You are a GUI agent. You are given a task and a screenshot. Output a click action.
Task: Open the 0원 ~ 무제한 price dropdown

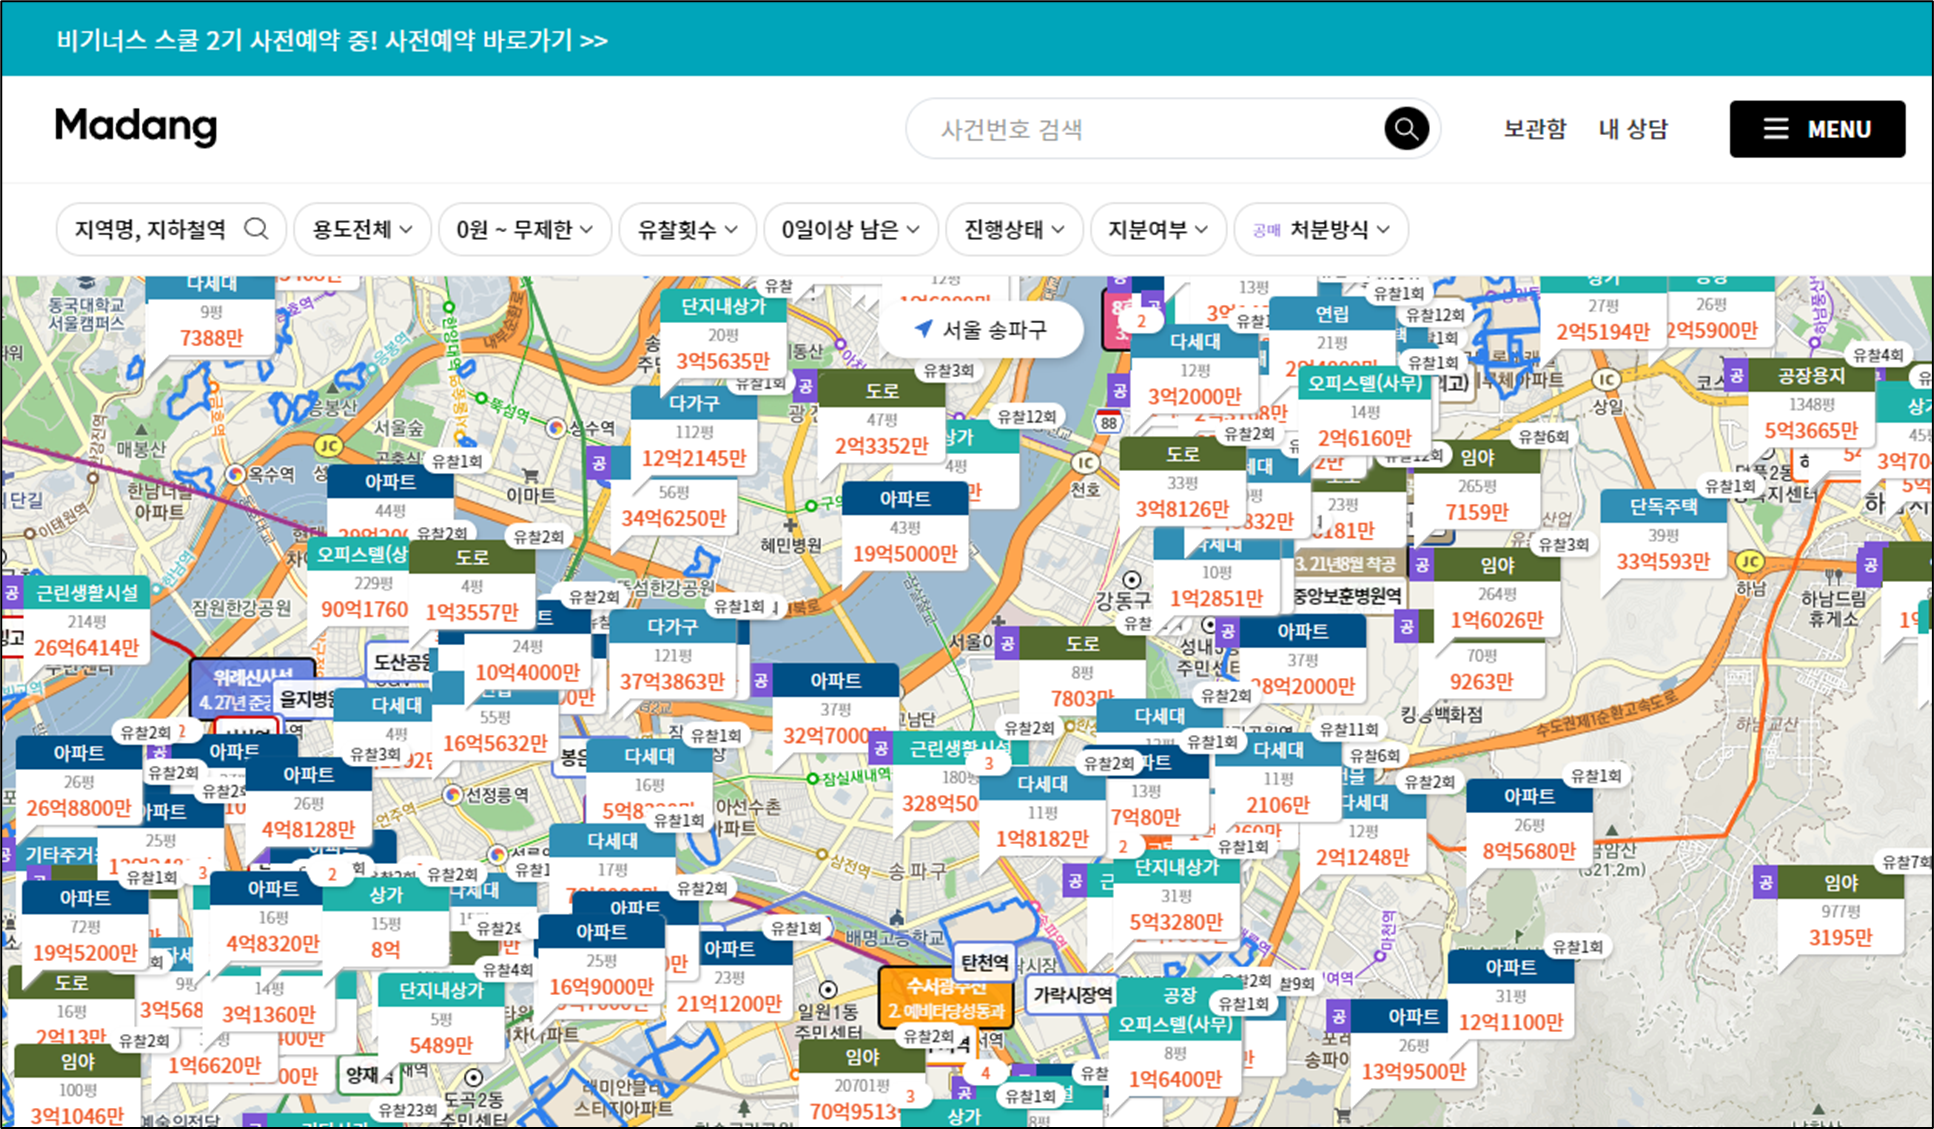coord(524,230)
